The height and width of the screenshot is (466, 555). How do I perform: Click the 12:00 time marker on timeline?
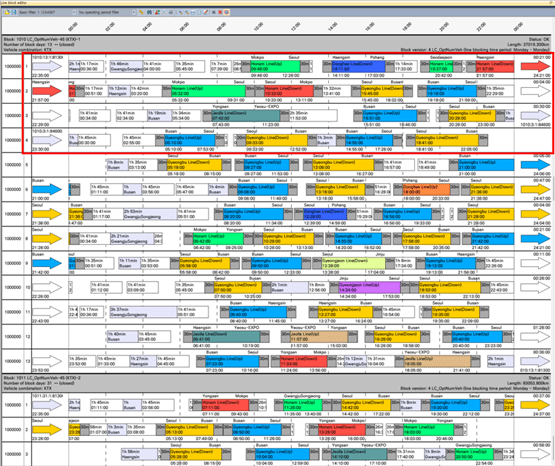[295, 27]
